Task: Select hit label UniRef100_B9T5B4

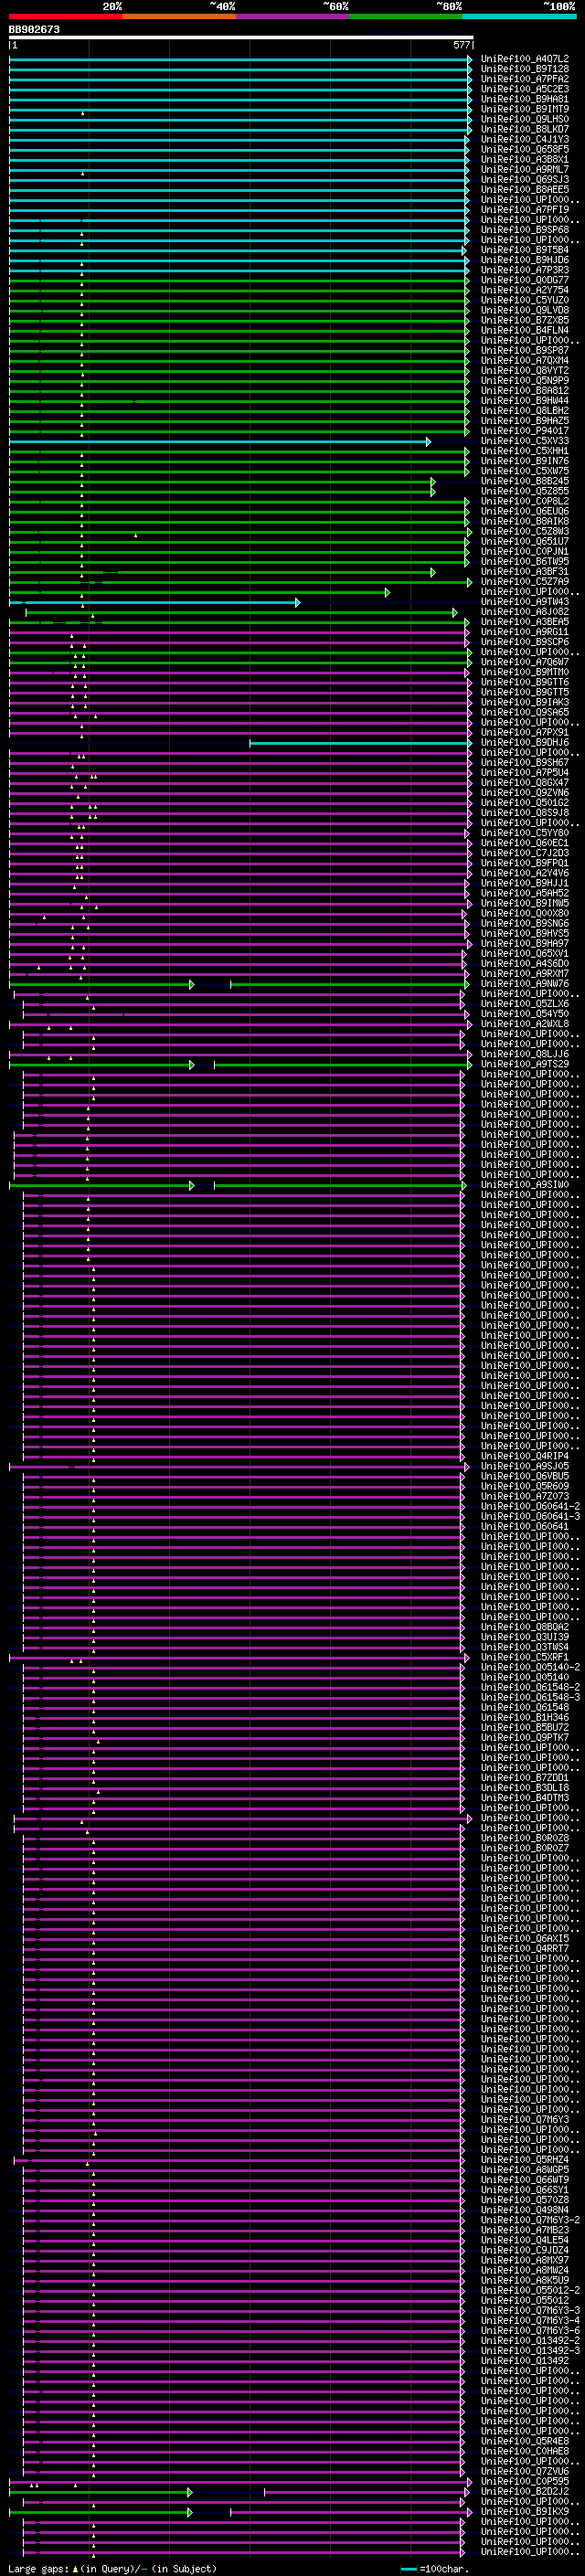Action: point(525,250)
